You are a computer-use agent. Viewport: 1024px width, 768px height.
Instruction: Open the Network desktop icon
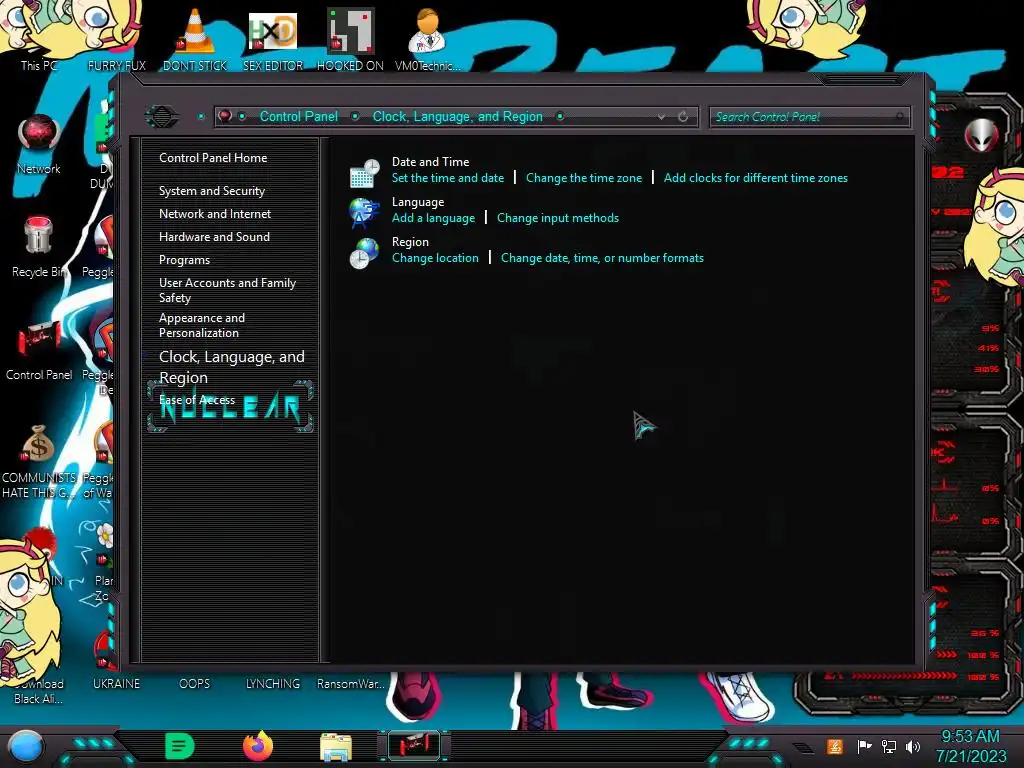[39, 144]
